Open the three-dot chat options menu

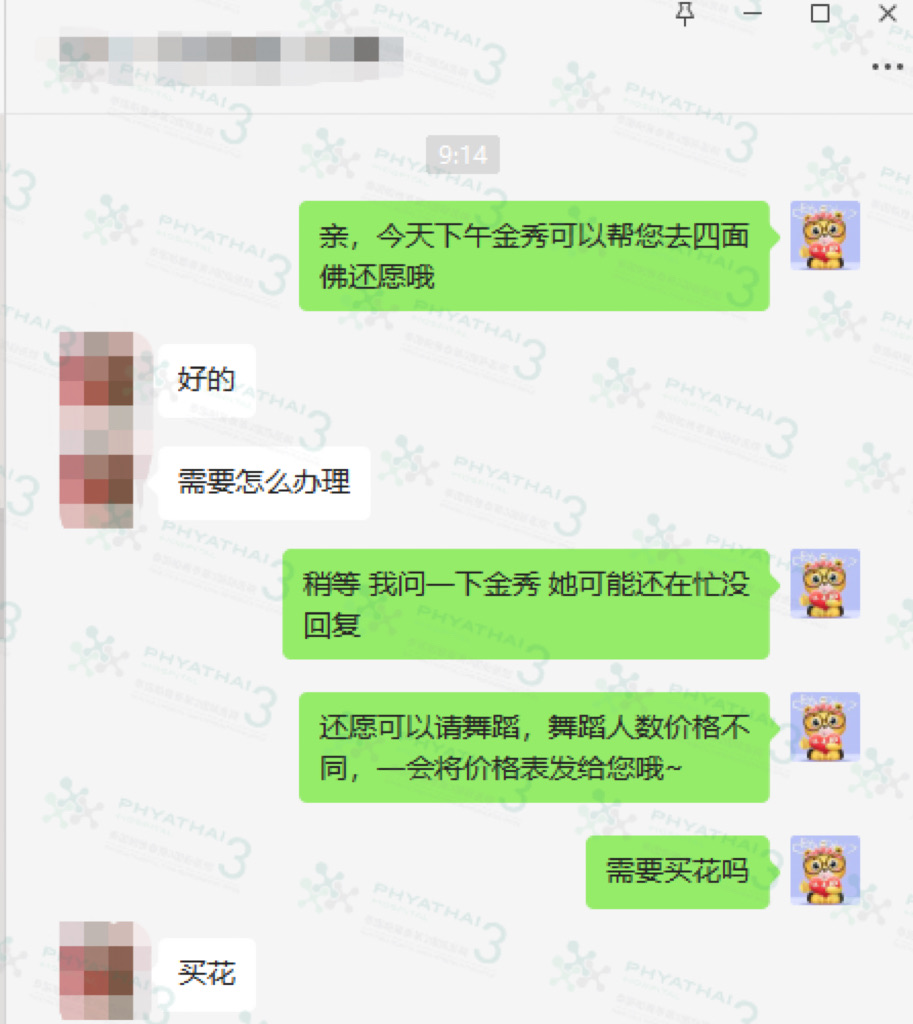(888, 67)
